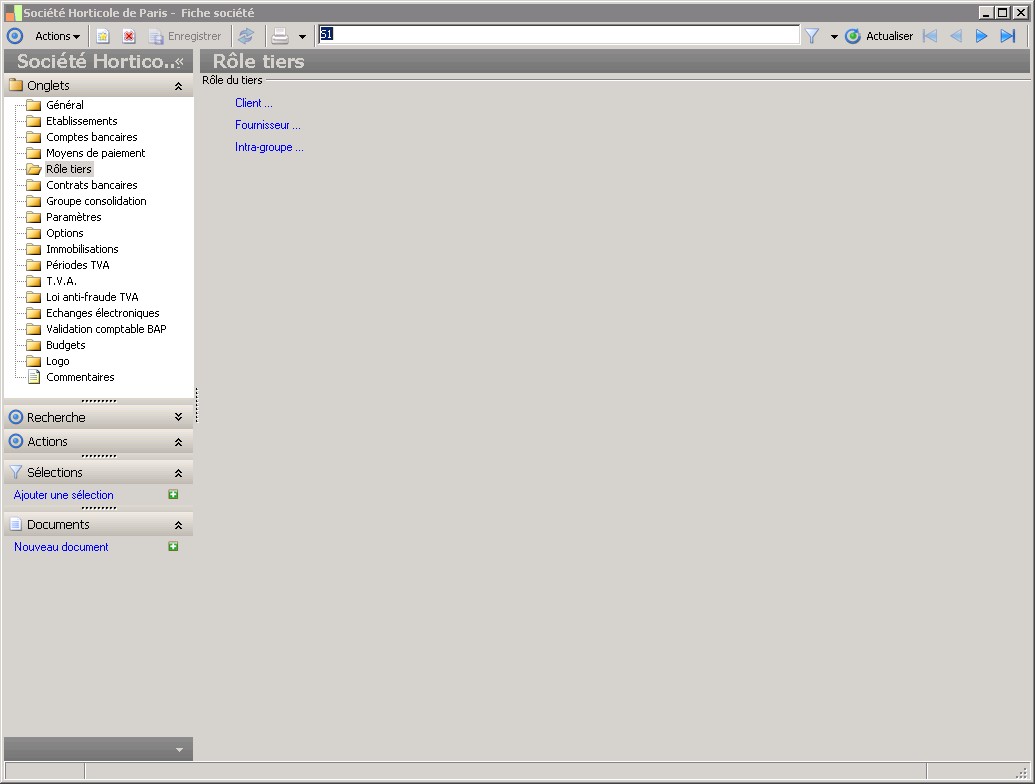Click Ajouter une sélection link
Image resolution: width=1035 pixels, height=784 pixels.
[x=63, y=495]
